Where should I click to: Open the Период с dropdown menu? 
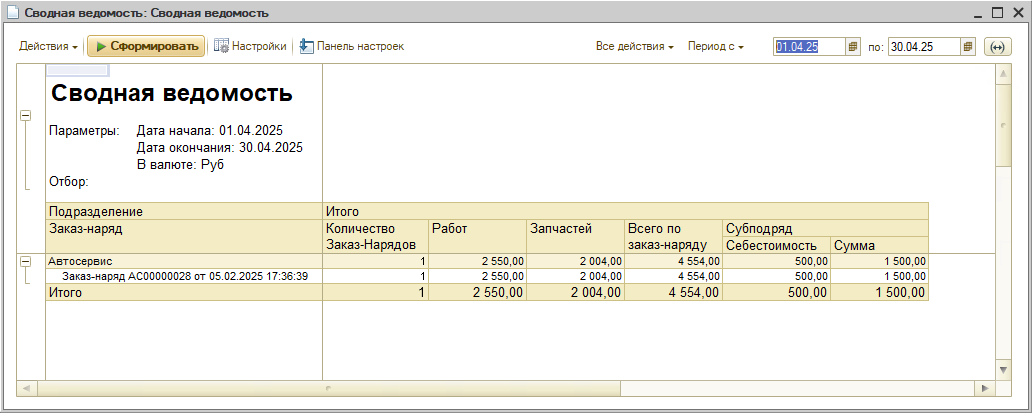pyautogui.click(x=715, y=47)
